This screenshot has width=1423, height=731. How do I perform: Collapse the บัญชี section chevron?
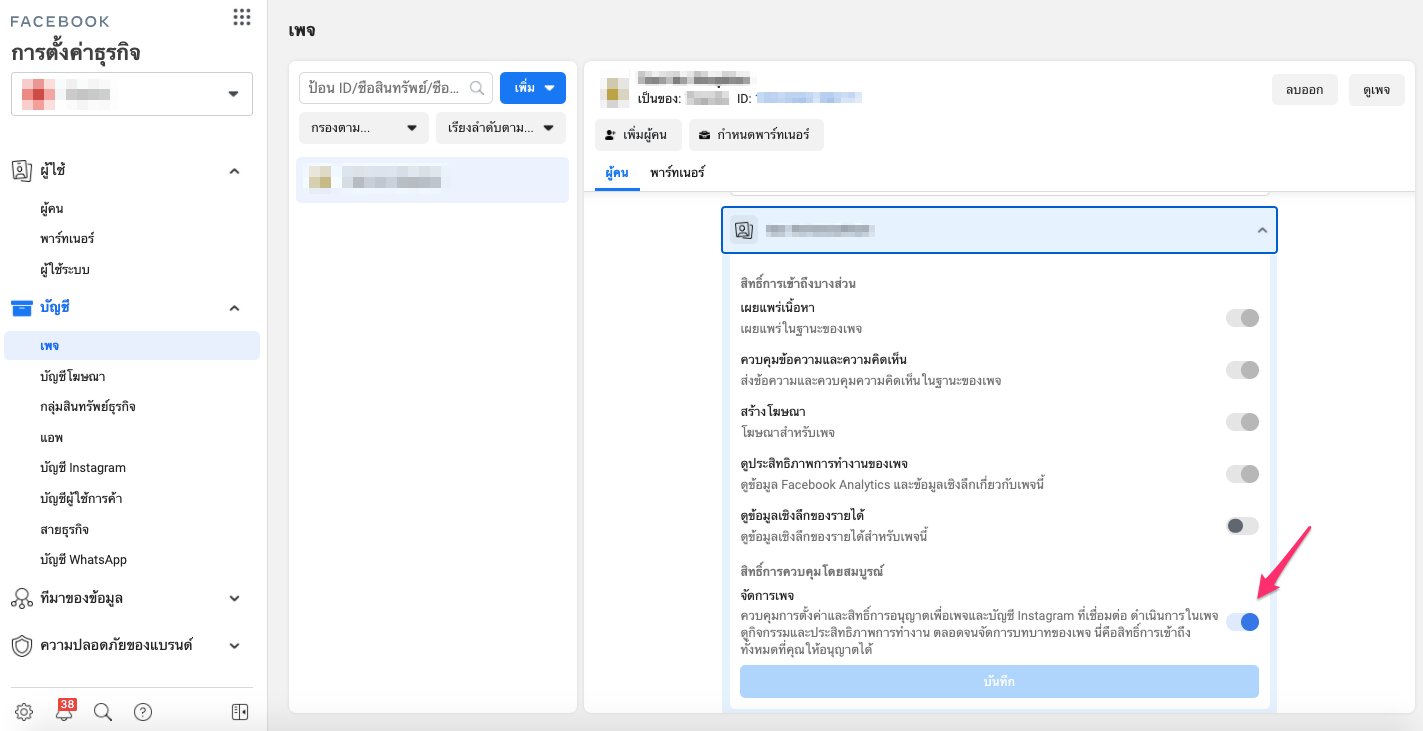pyautogui.click(x=235, y=308)
